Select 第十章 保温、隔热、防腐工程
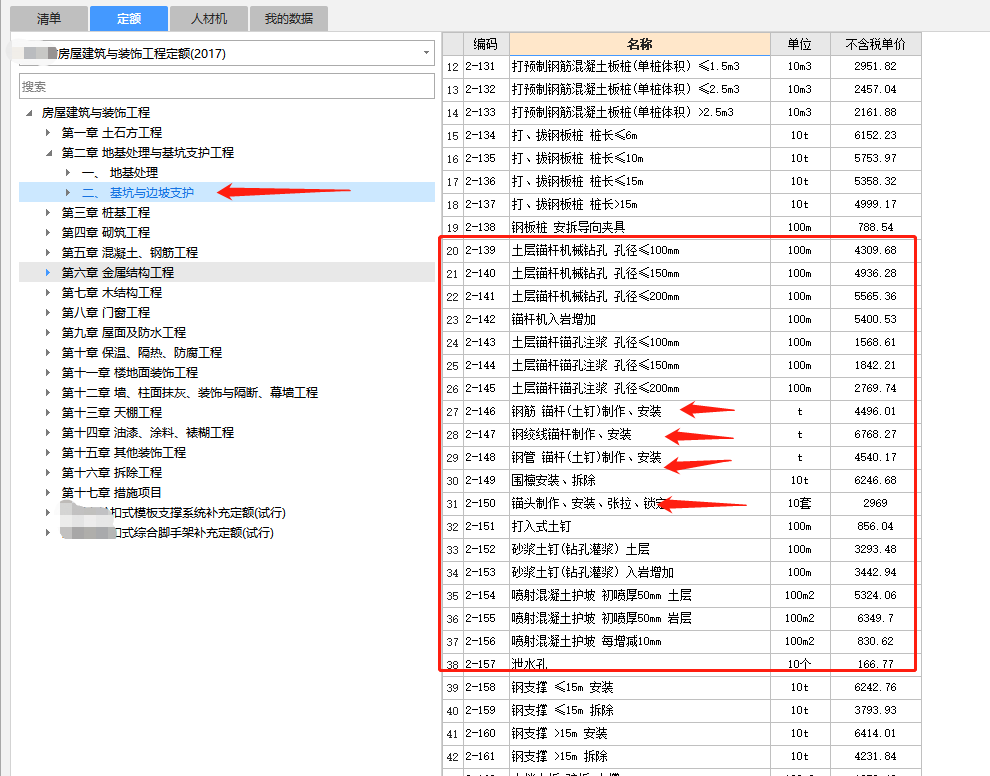 coord(141,353)
